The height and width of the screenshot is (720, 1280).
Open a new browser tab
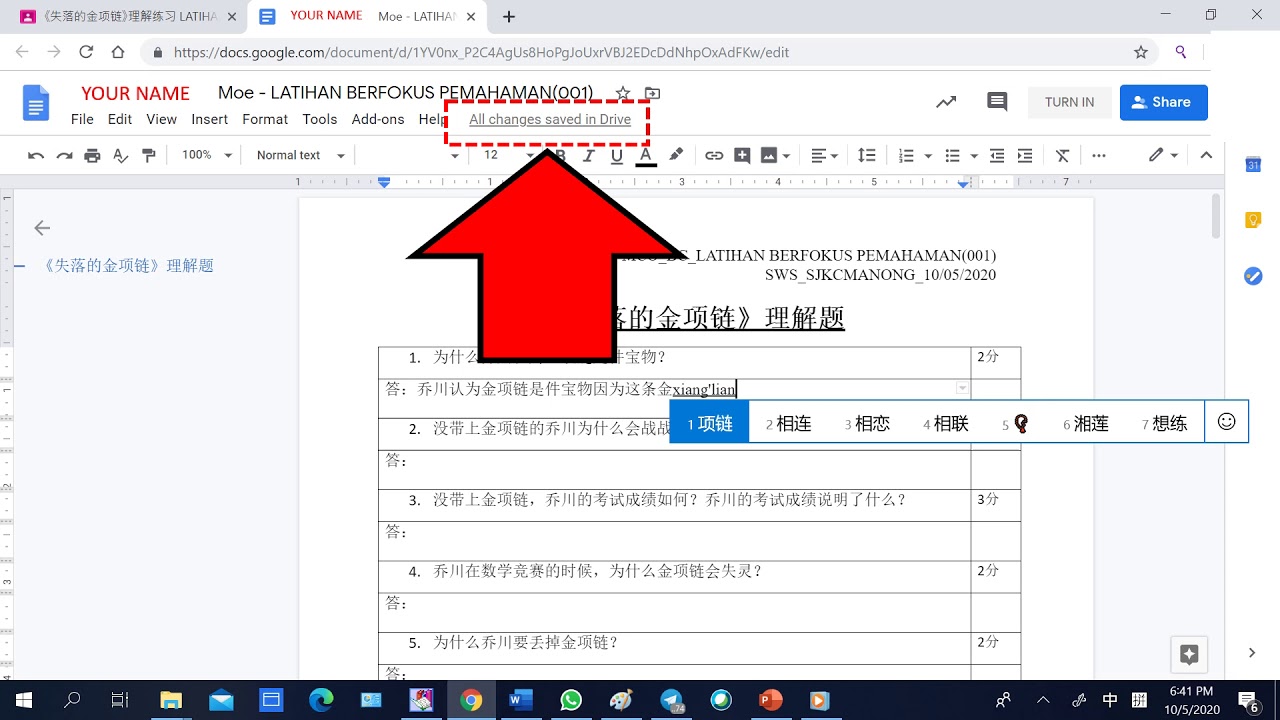coord(509,17)
